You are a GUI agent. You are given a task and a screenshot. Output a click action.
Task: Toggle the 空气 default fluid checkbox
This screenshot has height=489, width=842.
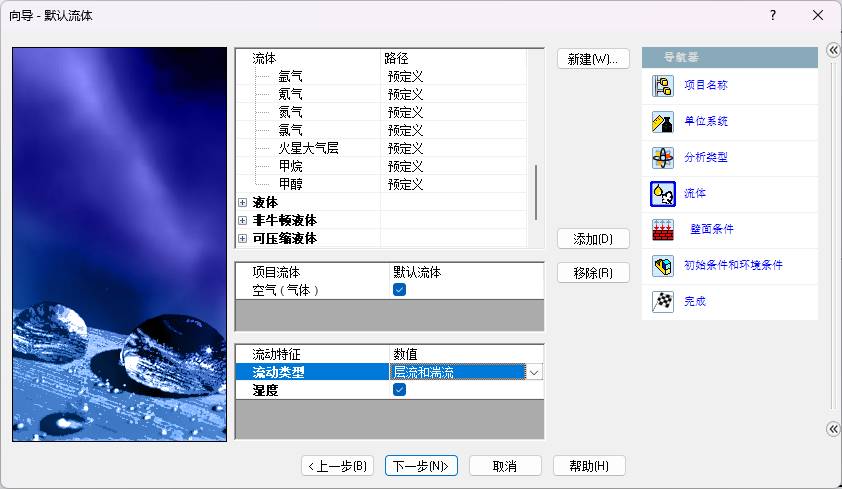click(399, 290)
